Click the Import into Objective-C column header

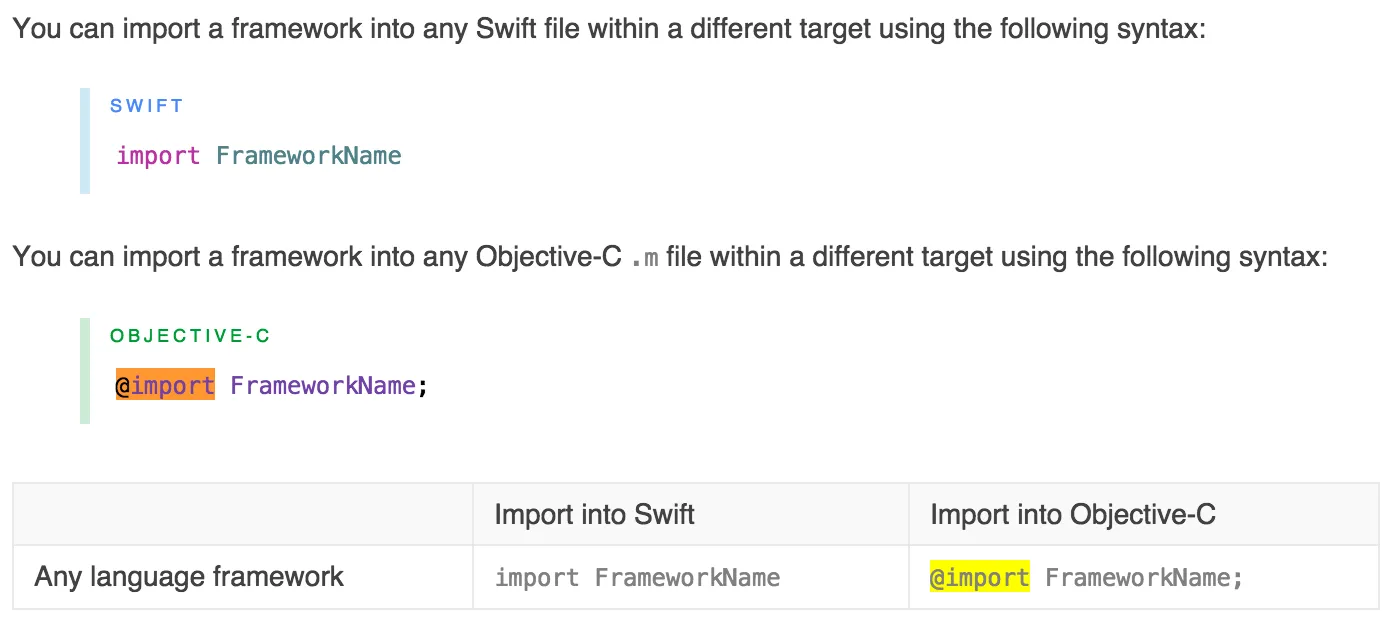[1073, 515]
